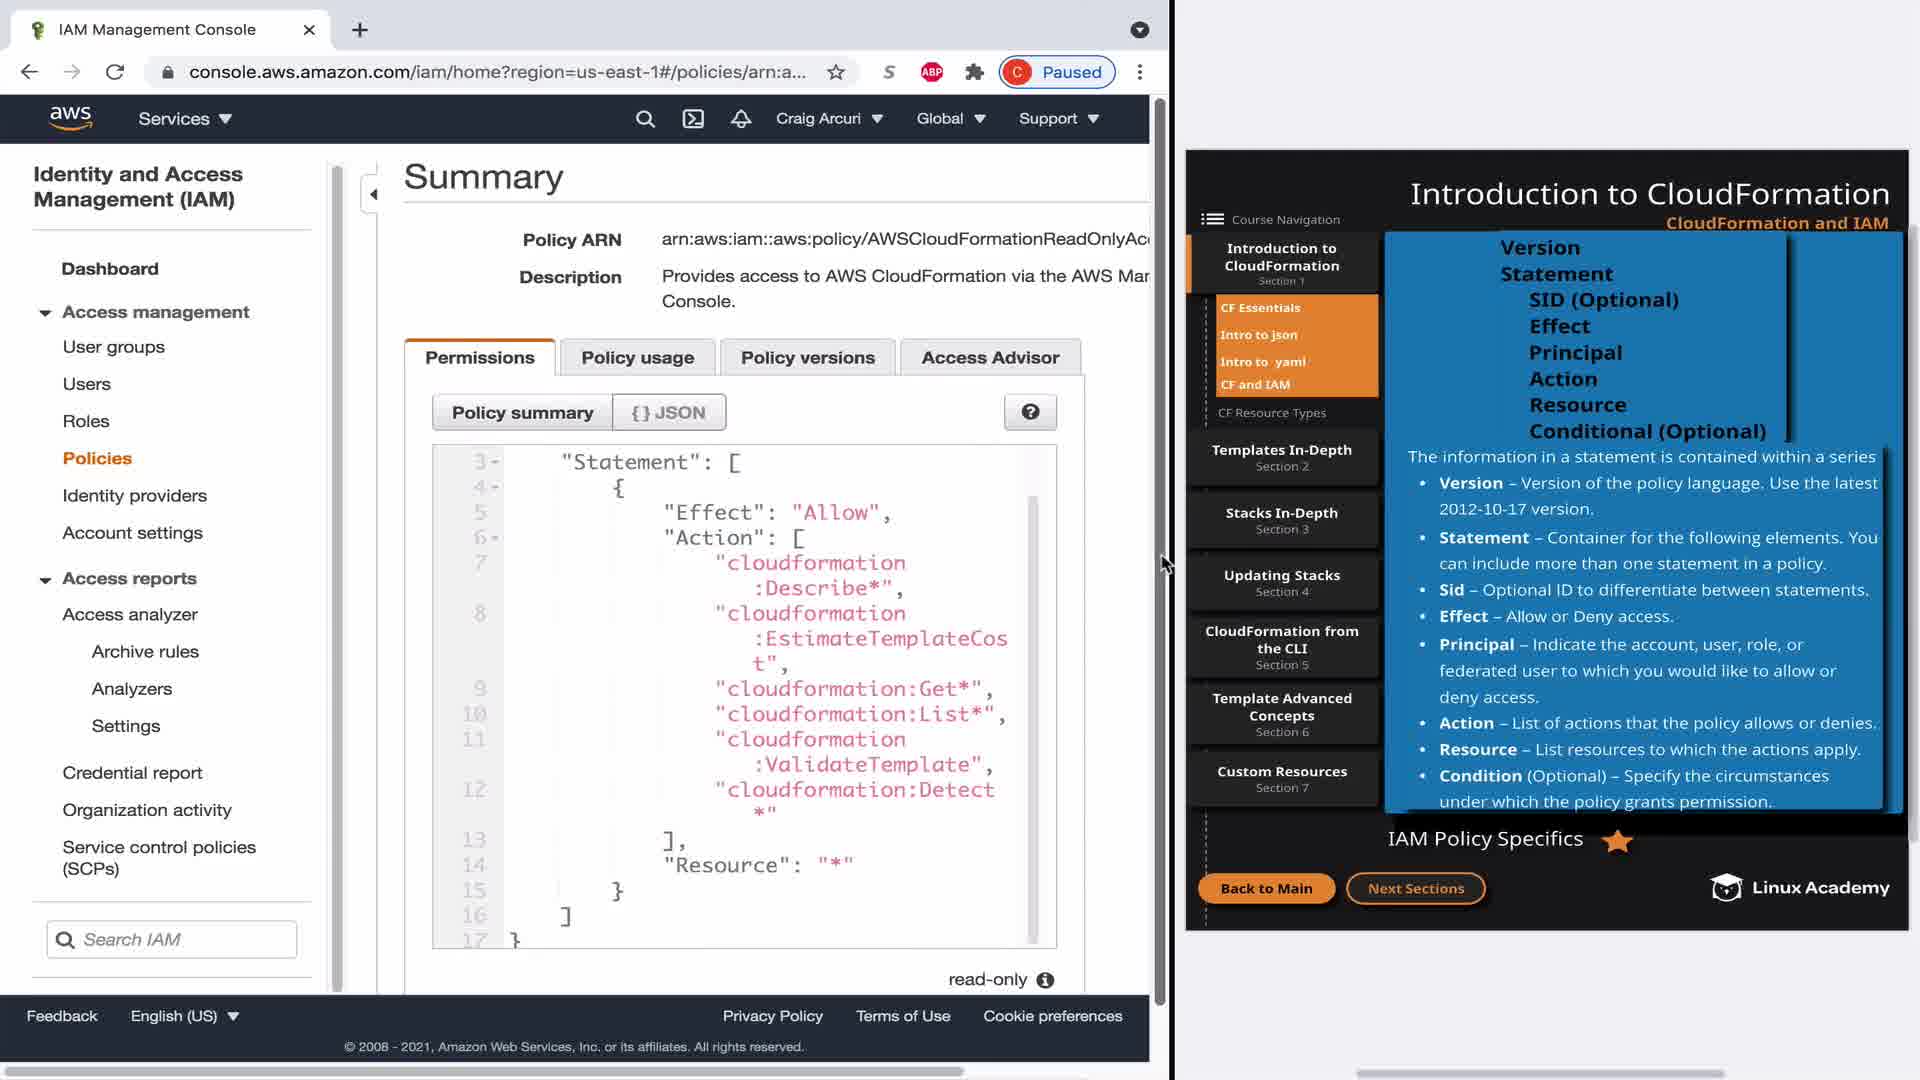Click the AWS search magnifier icon

(x=645, y=119)
